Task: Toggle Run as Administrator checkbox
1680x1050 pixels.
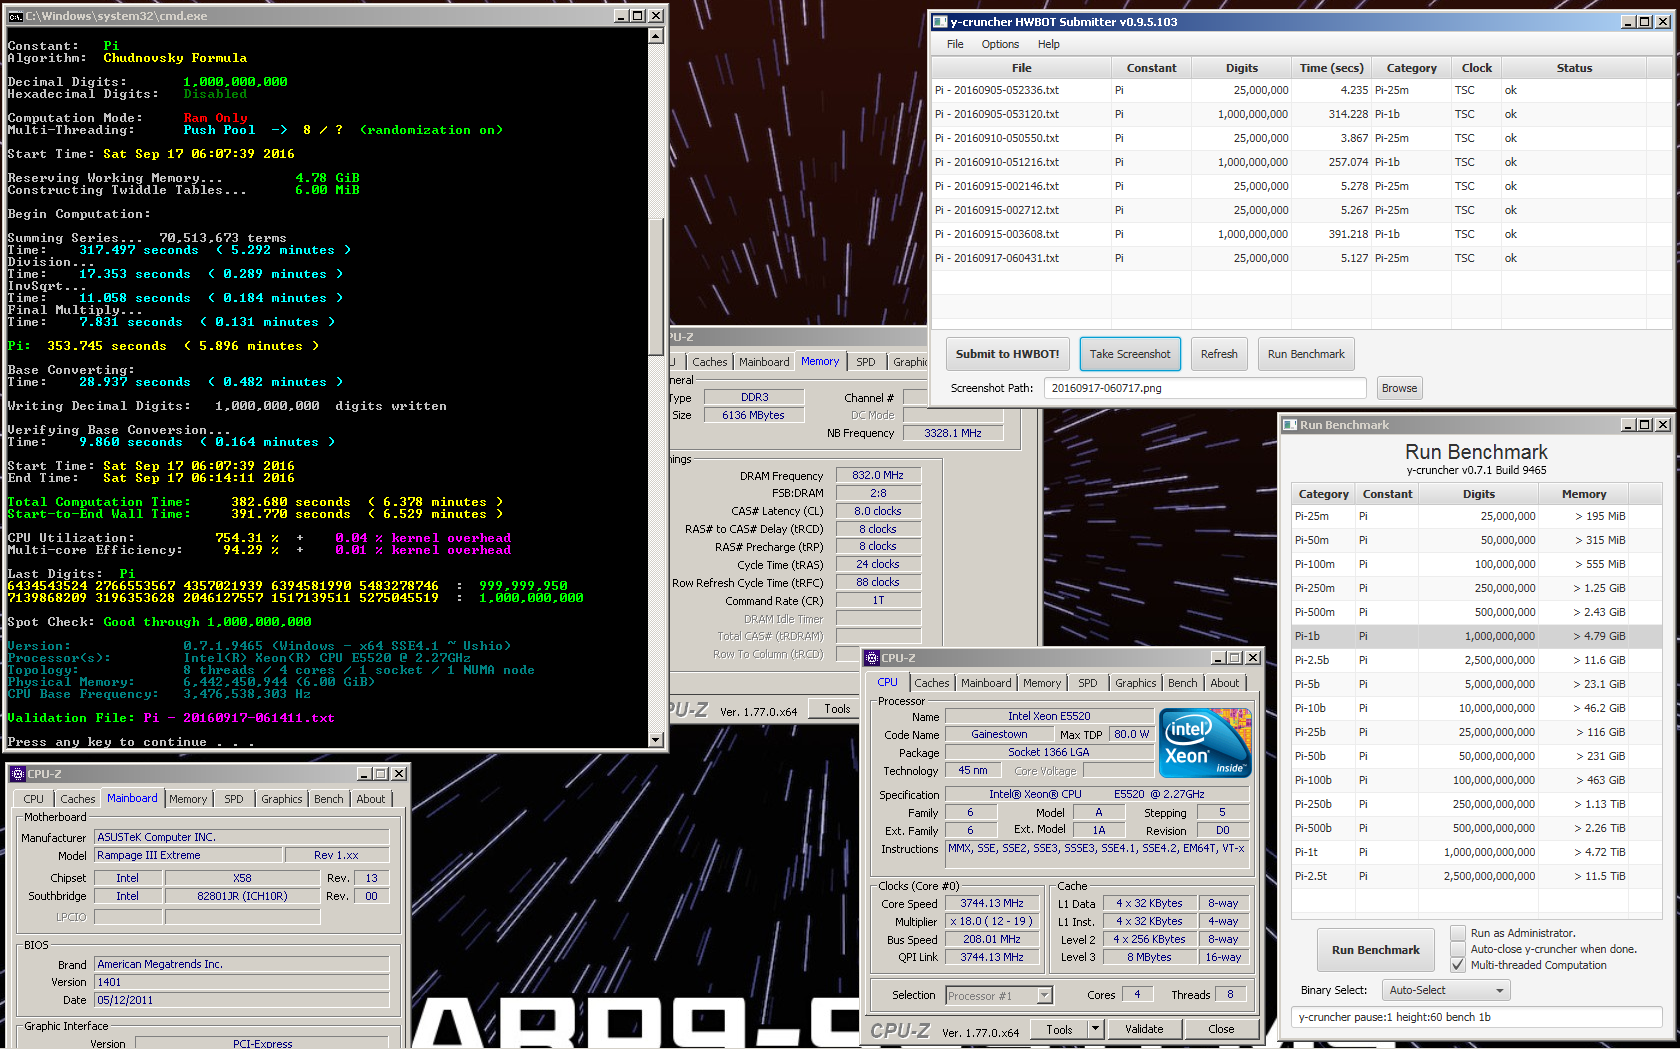Action: click(1458, 933)
